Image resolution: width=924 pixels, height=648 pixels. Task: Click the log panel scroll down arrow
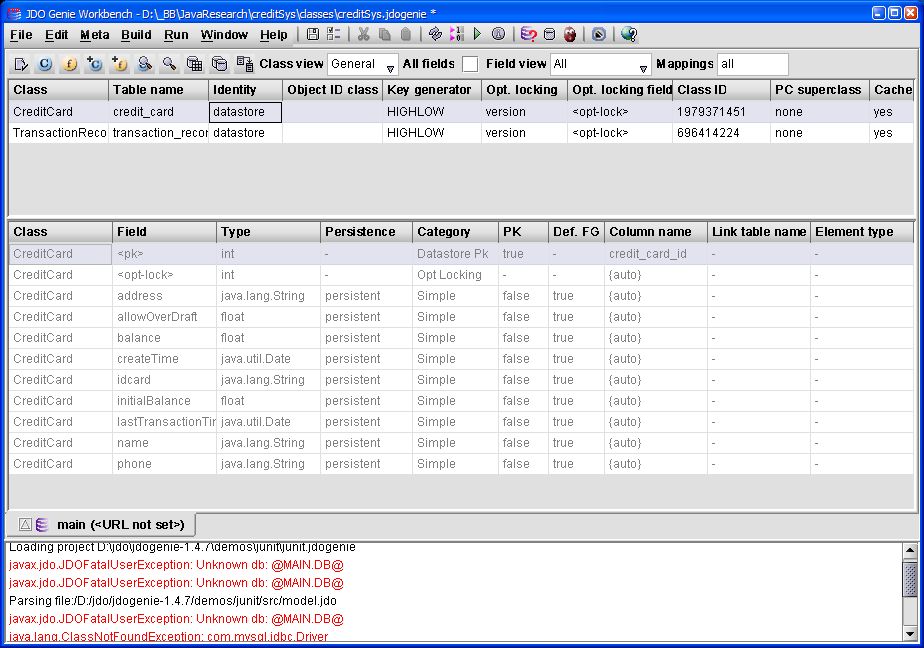(910, 634)
